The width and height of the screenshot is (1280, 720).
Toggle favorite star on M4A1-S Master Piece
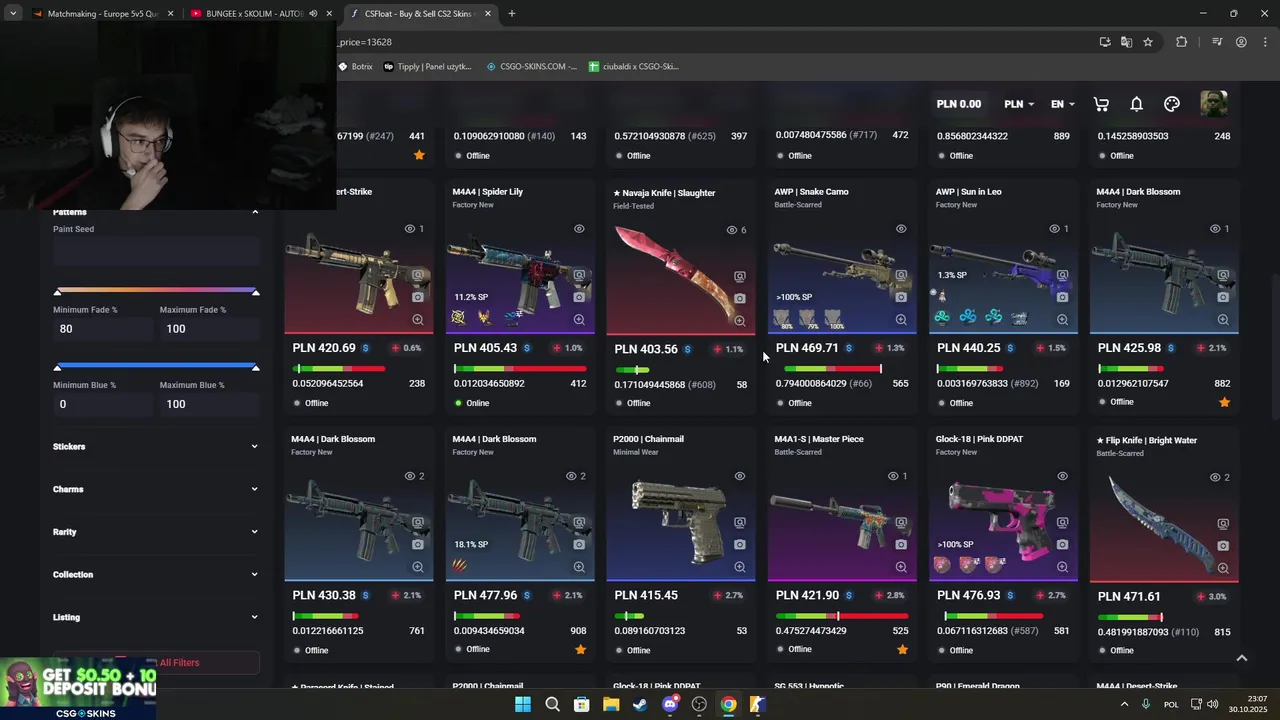pyautogui.click(x=902, y=649)
